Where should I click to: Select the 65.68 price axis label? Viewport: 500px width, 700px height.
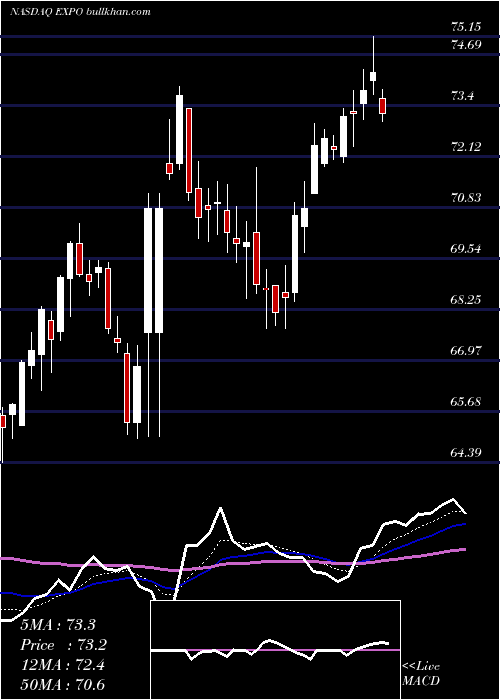click(x=466, y=401)
